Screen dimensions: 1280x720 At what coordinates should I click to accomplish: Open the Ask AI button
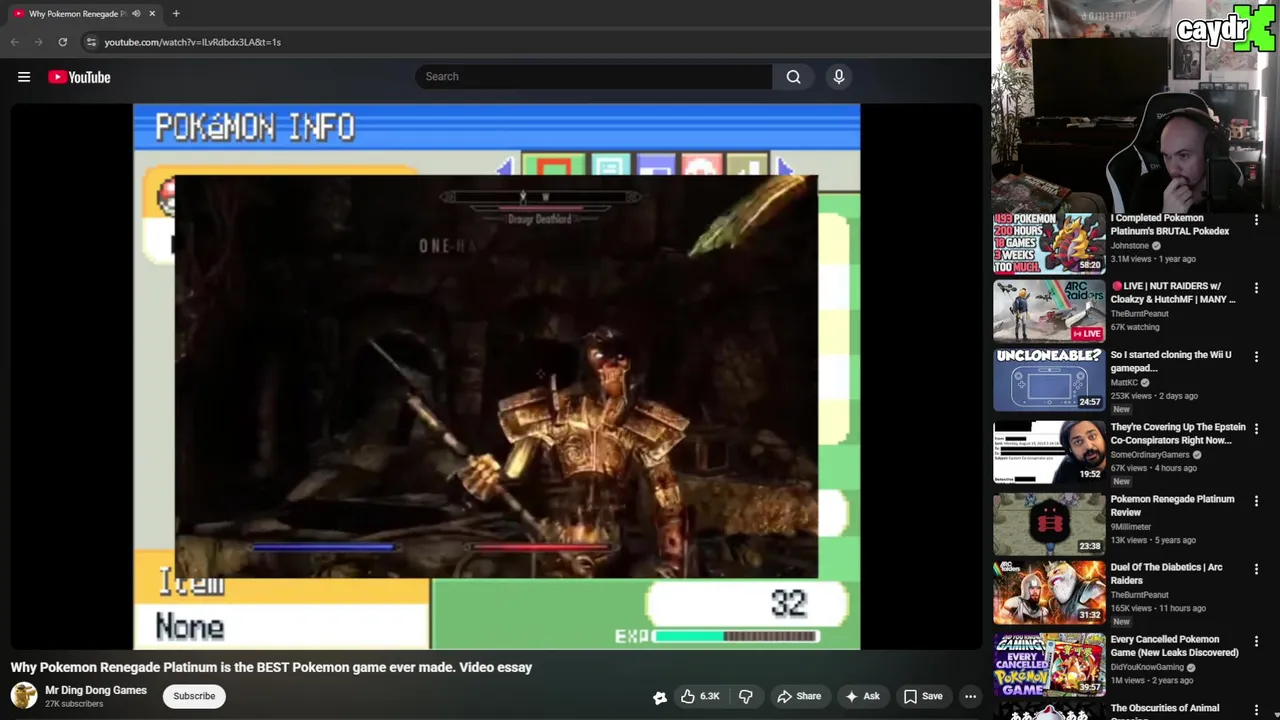(862, 696)
